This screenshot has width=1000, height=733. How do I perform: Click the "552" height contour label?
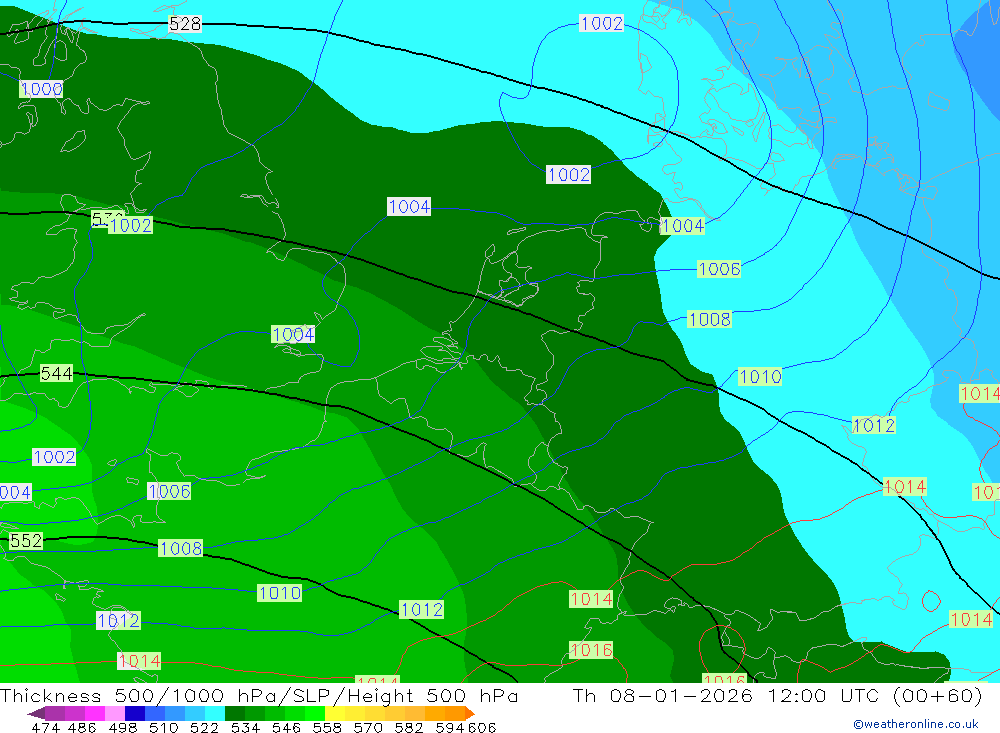(26, 541)
